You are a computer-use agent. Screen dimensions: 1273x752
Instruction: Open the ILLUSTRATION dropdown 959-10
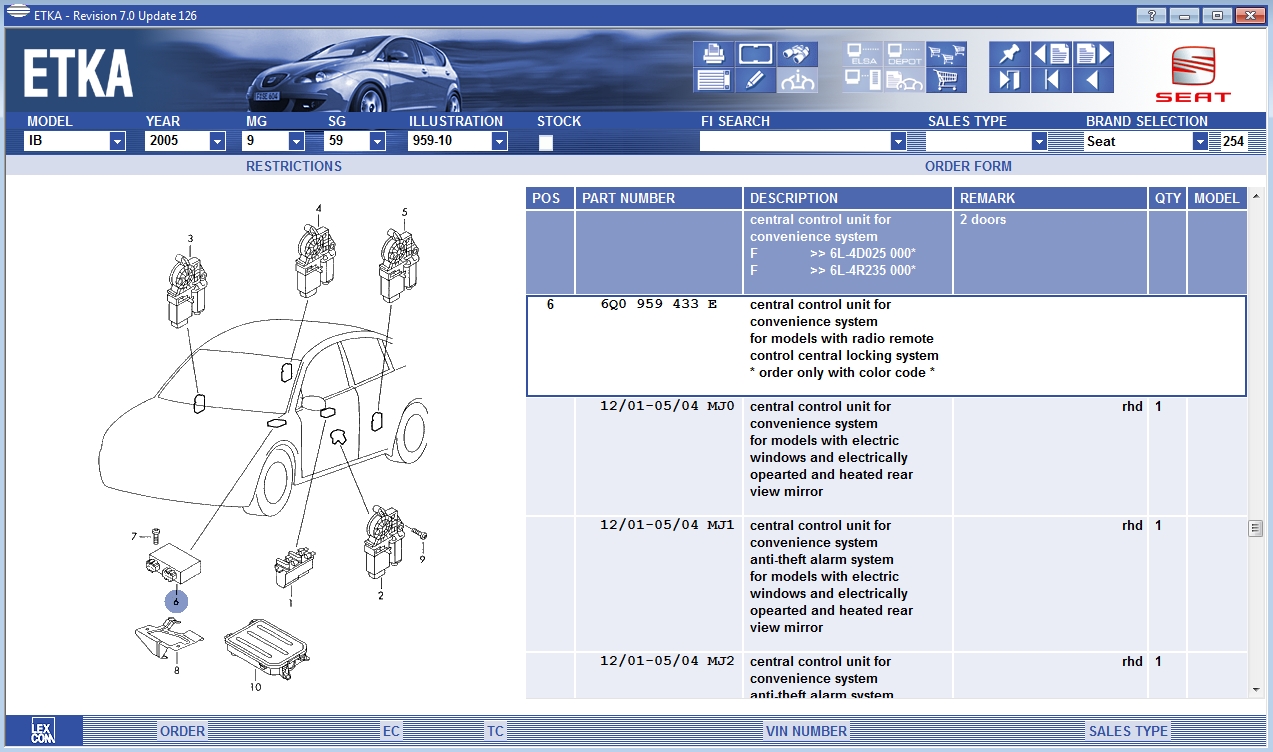(x=499, y=141)
